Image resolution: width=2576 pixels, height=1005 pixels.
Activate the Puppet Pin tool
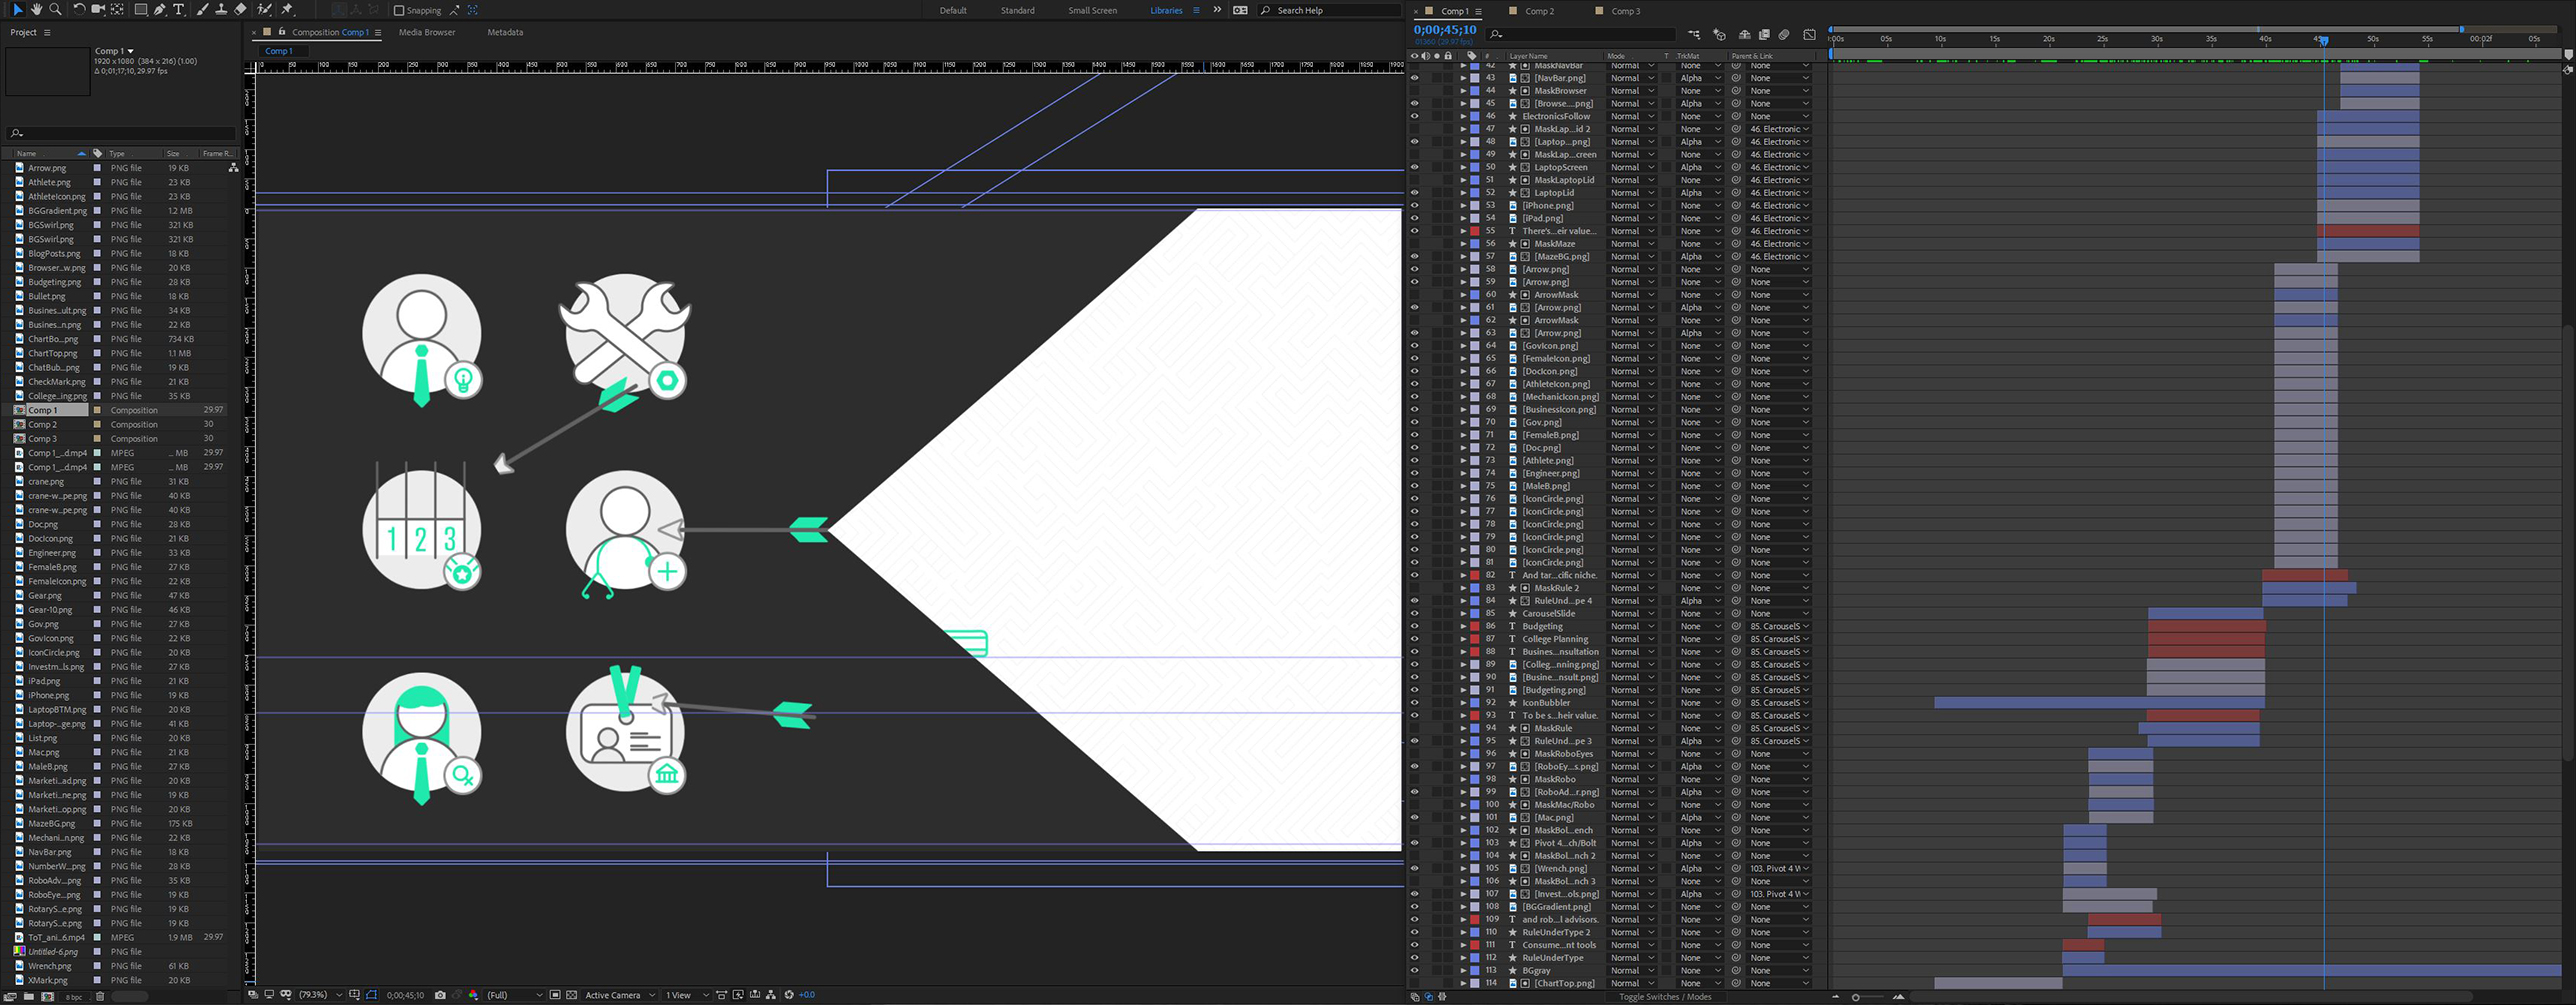288,9
